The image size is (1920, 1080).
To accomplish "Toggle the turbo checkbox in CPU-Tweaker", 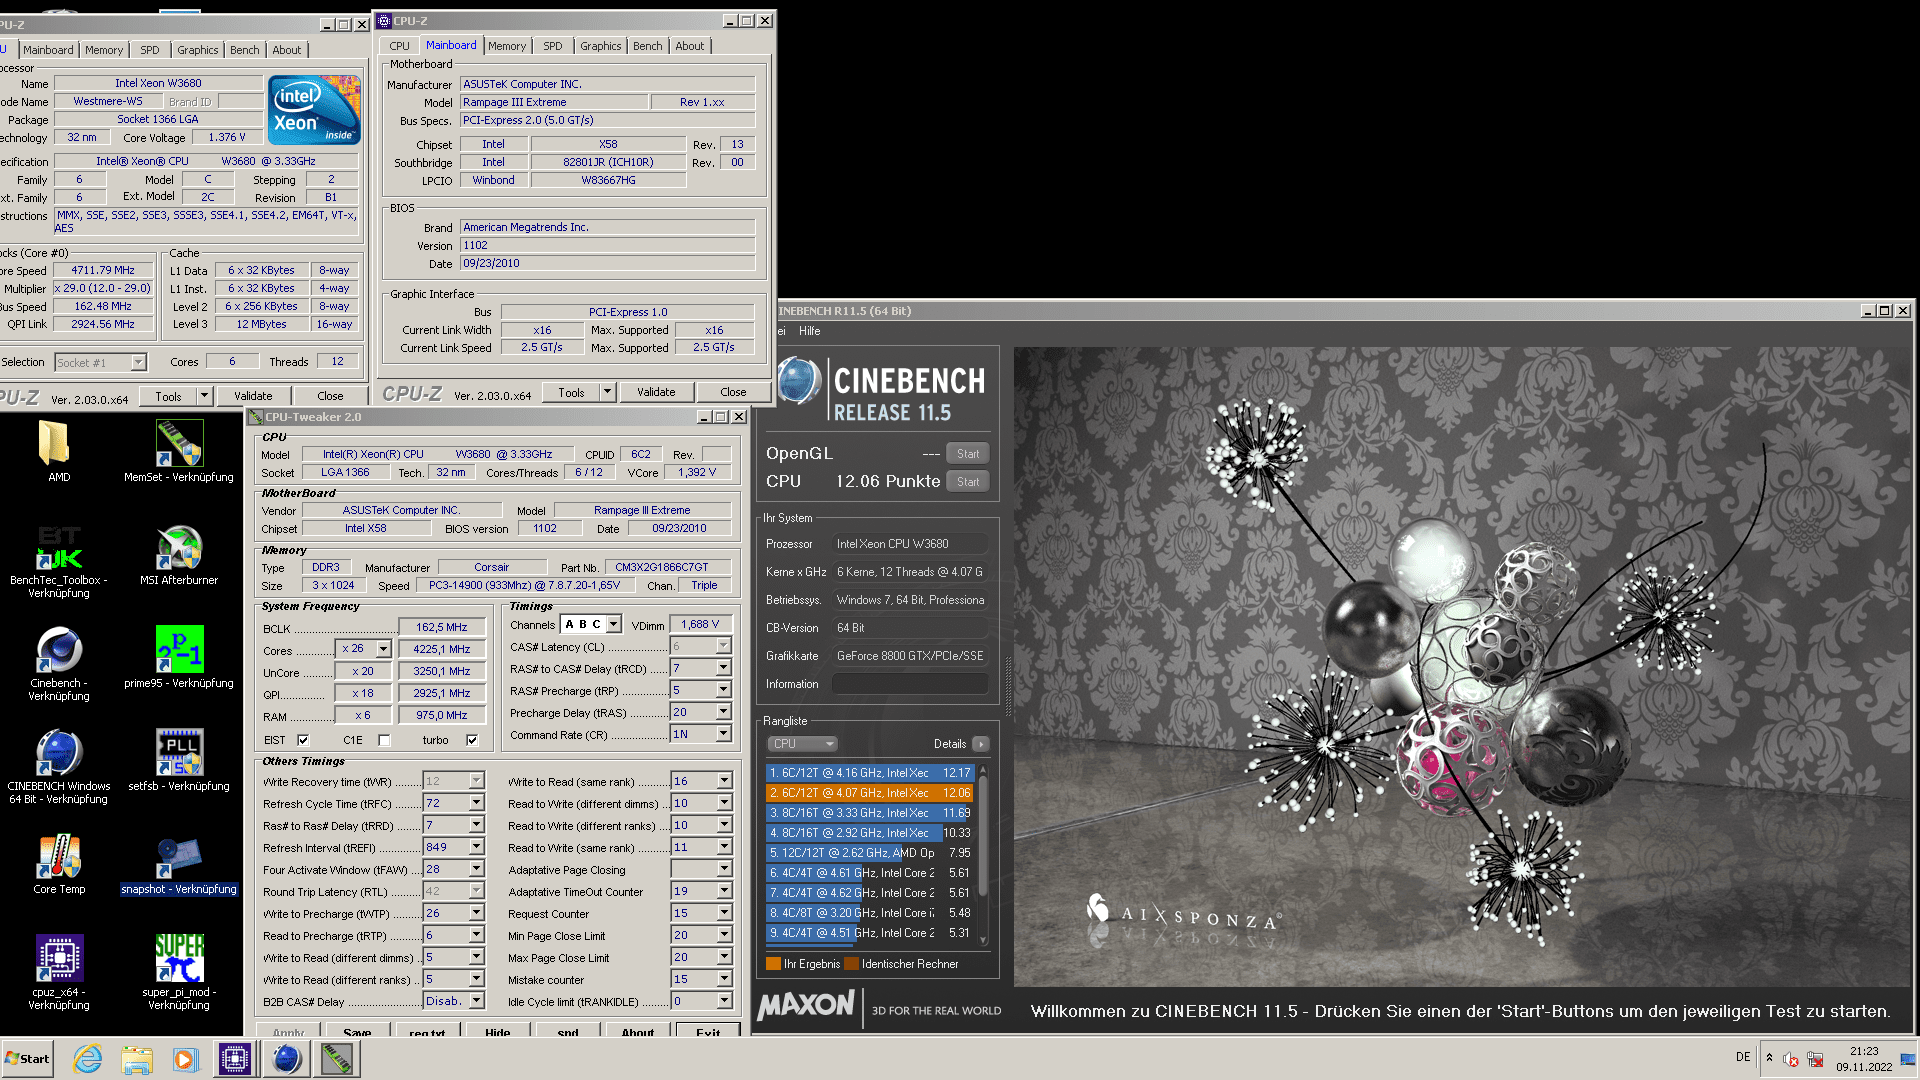I will pos(472,741).
